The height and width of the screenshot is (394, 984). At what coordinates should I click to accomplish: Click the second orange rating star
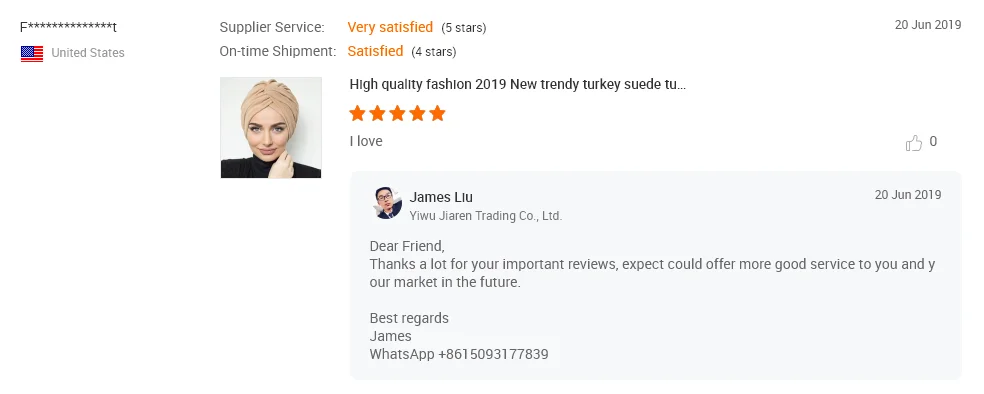click(x=377, y=114)
